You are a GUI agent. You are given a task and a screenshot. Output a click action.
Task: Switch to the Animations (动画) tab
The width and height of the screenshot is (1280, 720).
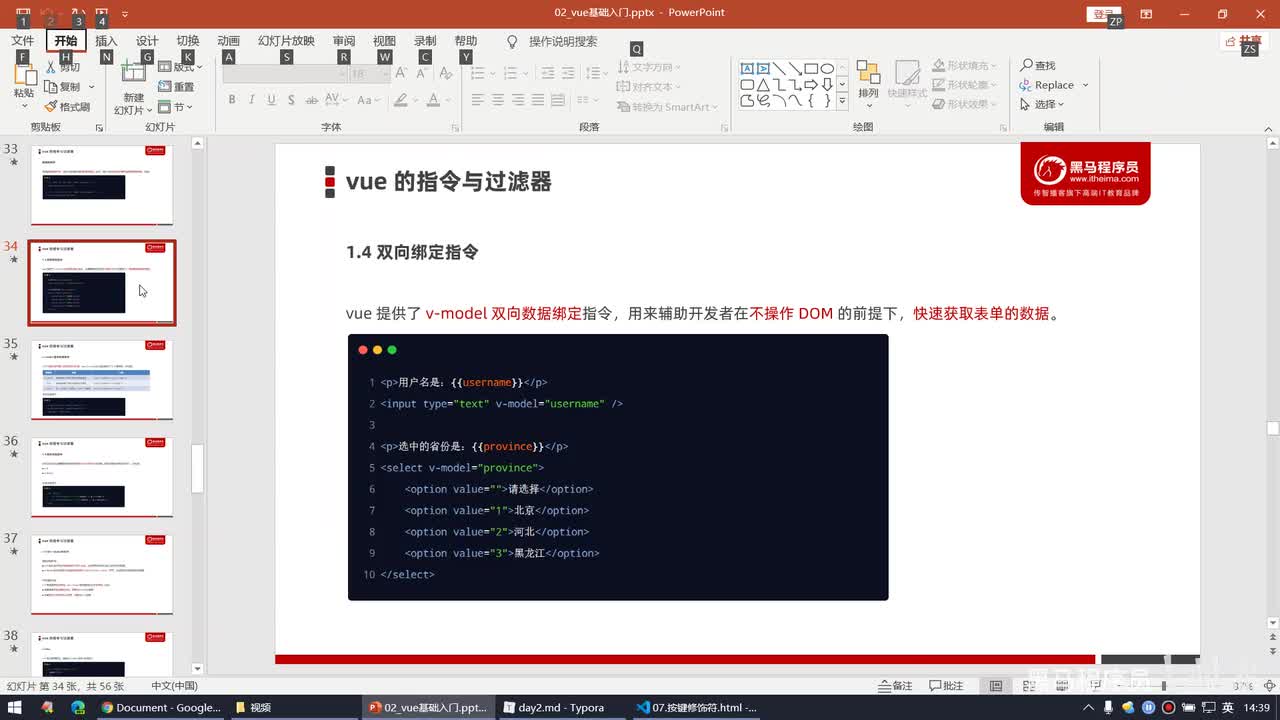(x=228, y=41)
